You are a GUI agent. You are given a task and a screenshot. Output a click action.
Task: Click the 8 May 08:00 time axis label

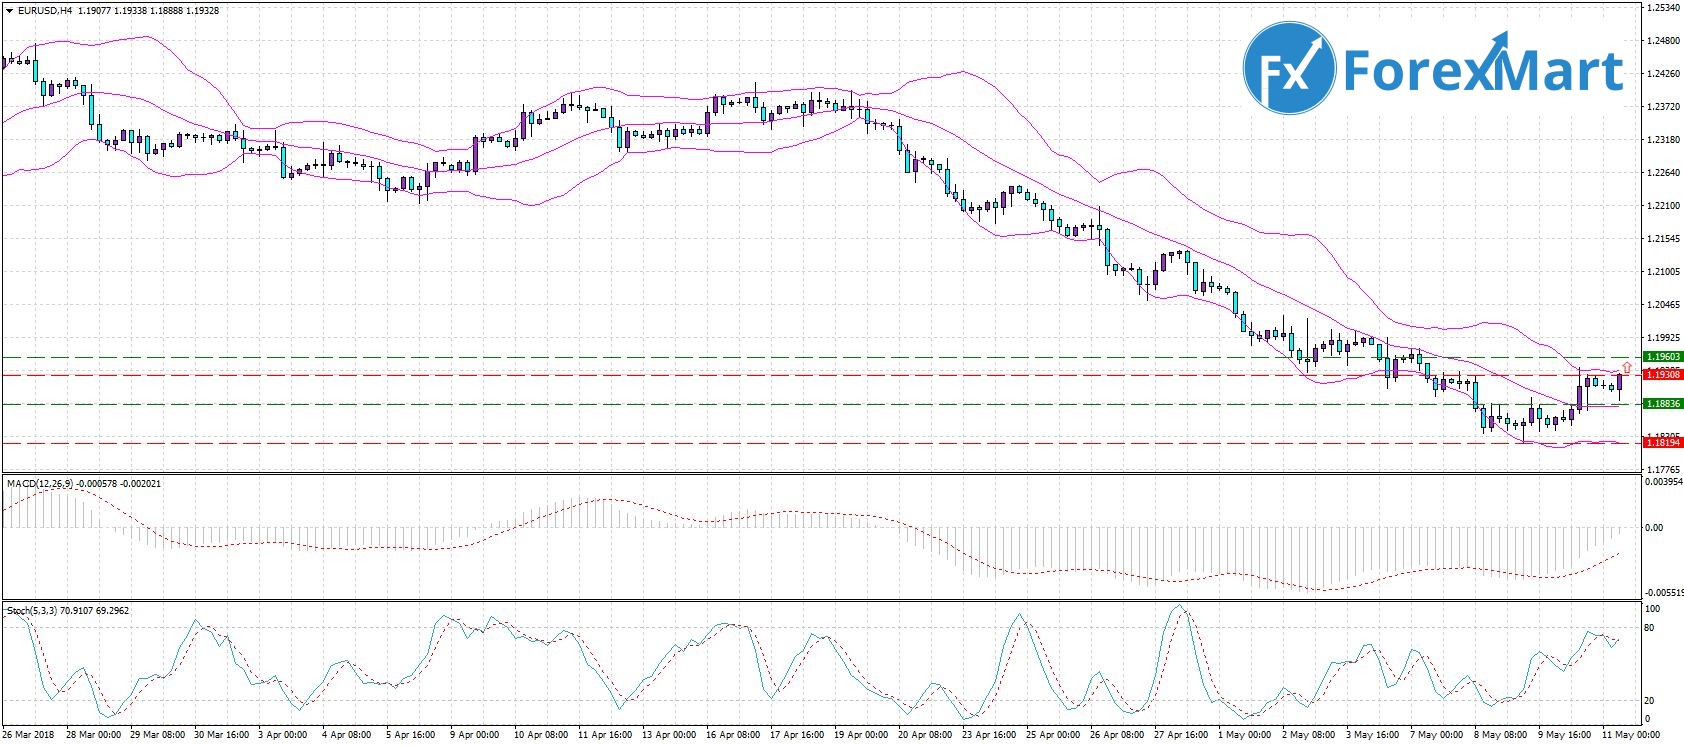pos(1500,735)
